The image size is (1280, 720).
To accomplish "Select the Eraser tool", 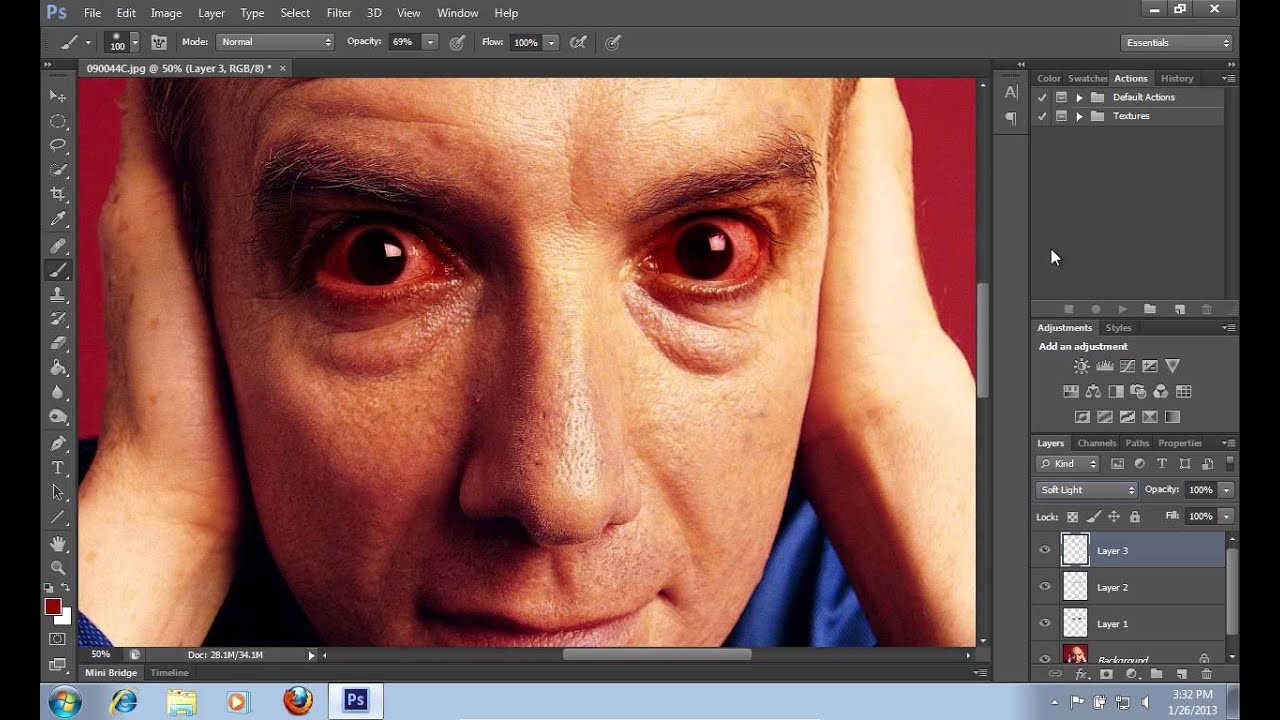I will coord(58,344).
